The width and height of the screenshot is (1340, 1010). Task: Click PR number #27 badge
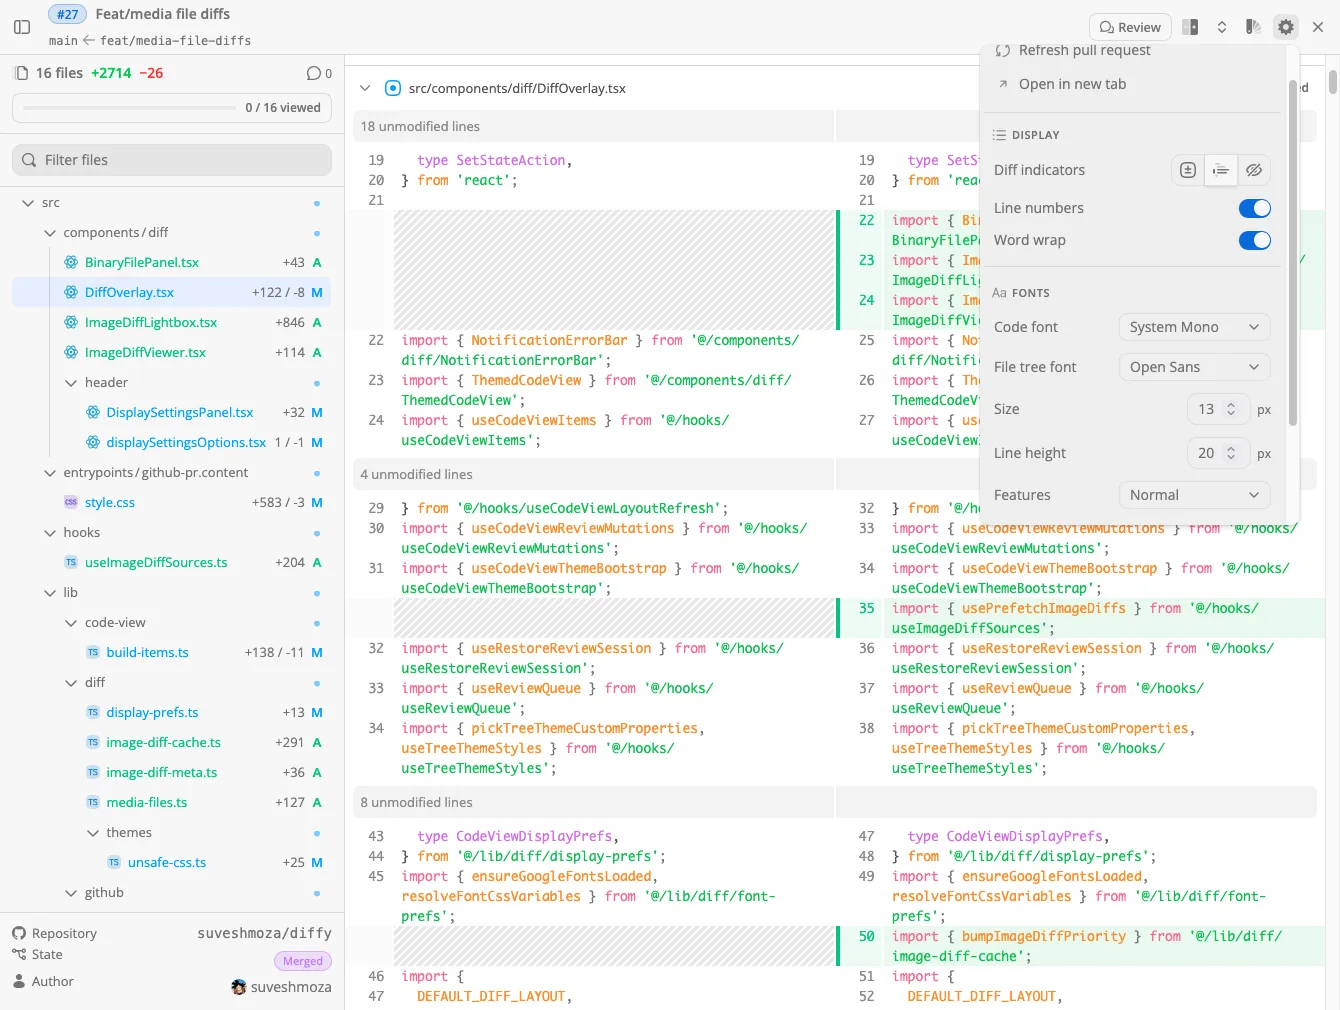pyautogui.click(x=67, y=14)
